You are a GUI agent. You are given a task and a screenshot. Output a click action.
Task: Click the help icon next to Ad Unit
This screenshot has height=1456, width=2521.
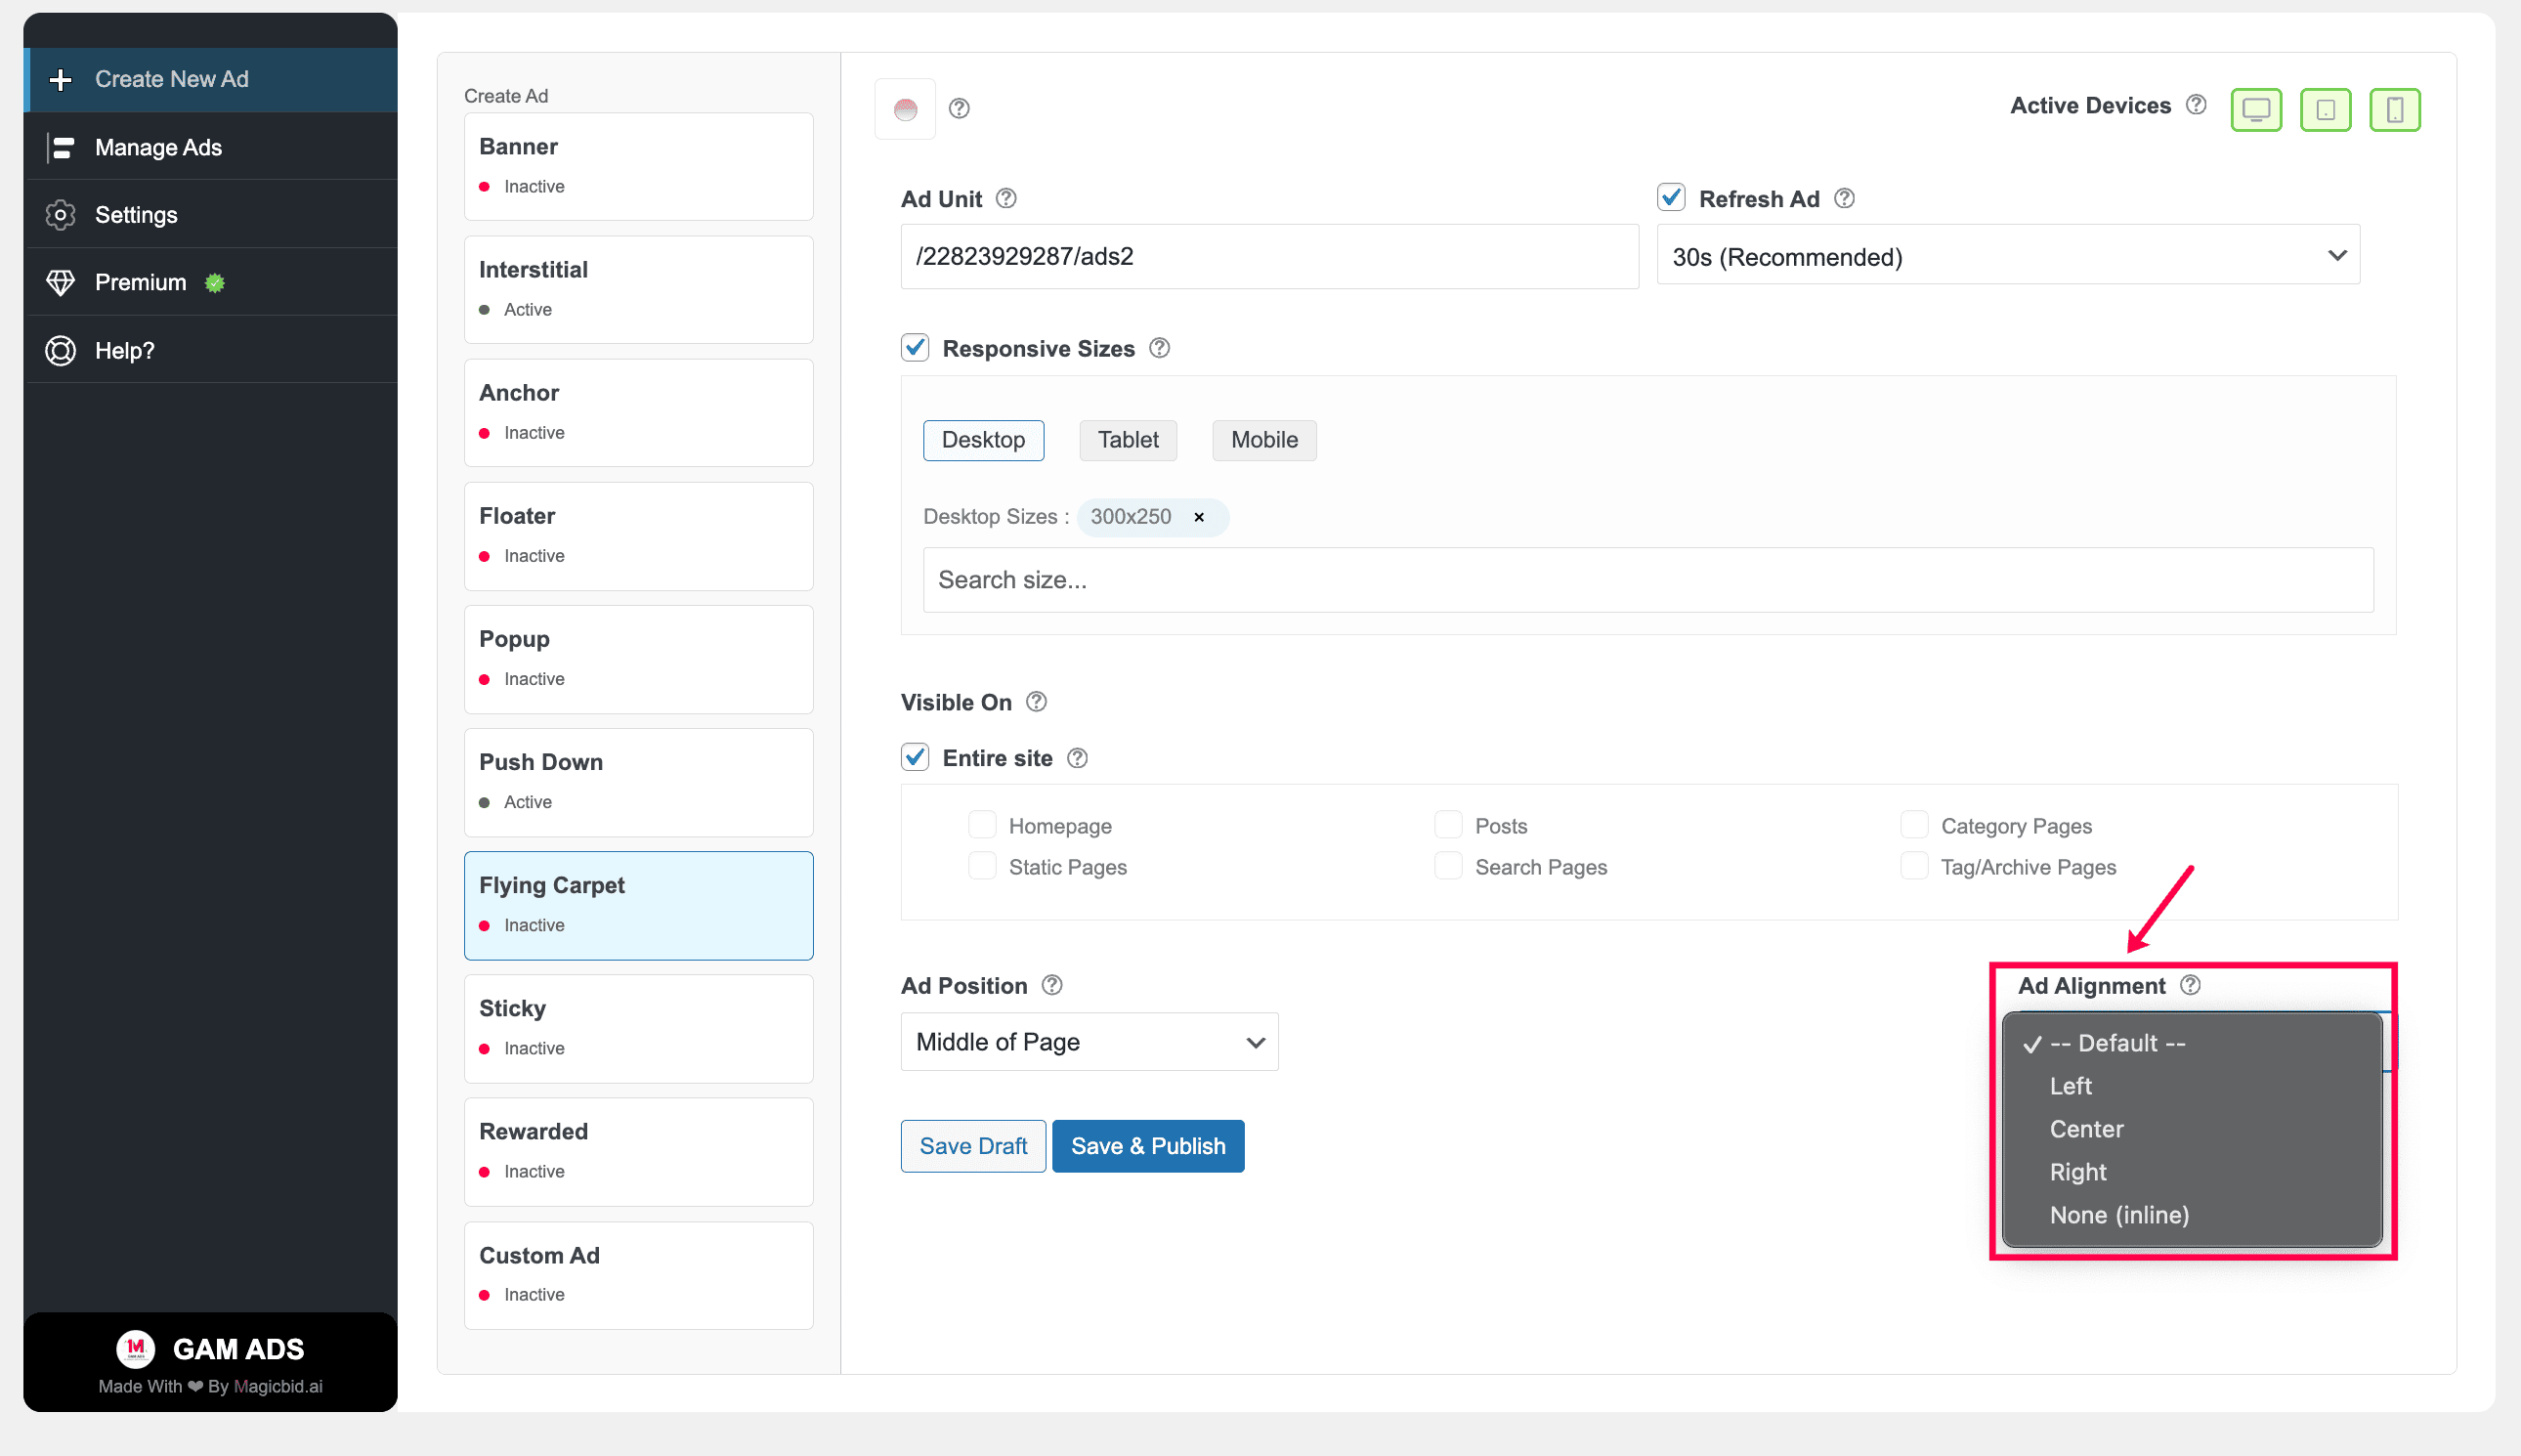pos(1006,198)
